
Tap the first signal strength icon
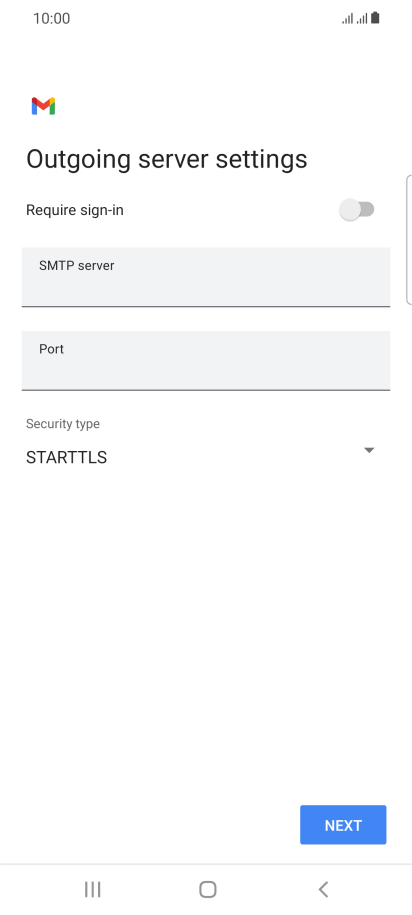click(x=347, y=19)
